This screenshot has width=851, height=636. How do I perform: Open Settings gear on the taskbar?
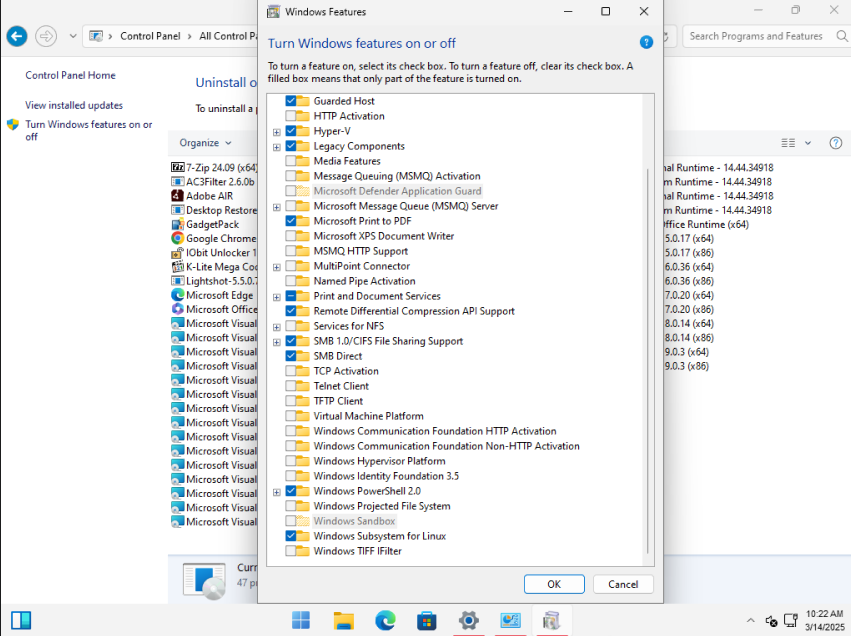point(468,620)
